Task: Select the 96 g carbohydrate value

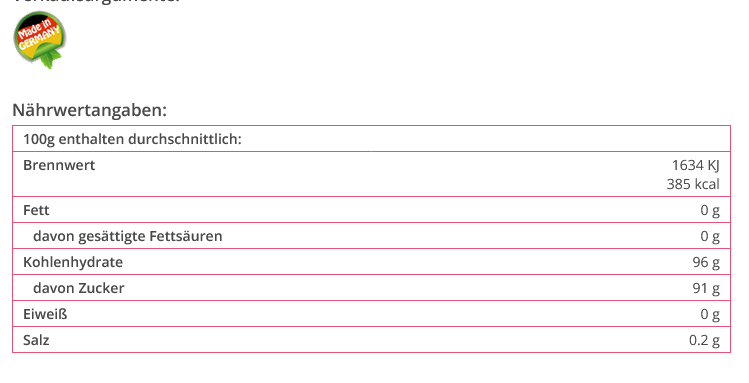Action: click(x=706, y=262)
